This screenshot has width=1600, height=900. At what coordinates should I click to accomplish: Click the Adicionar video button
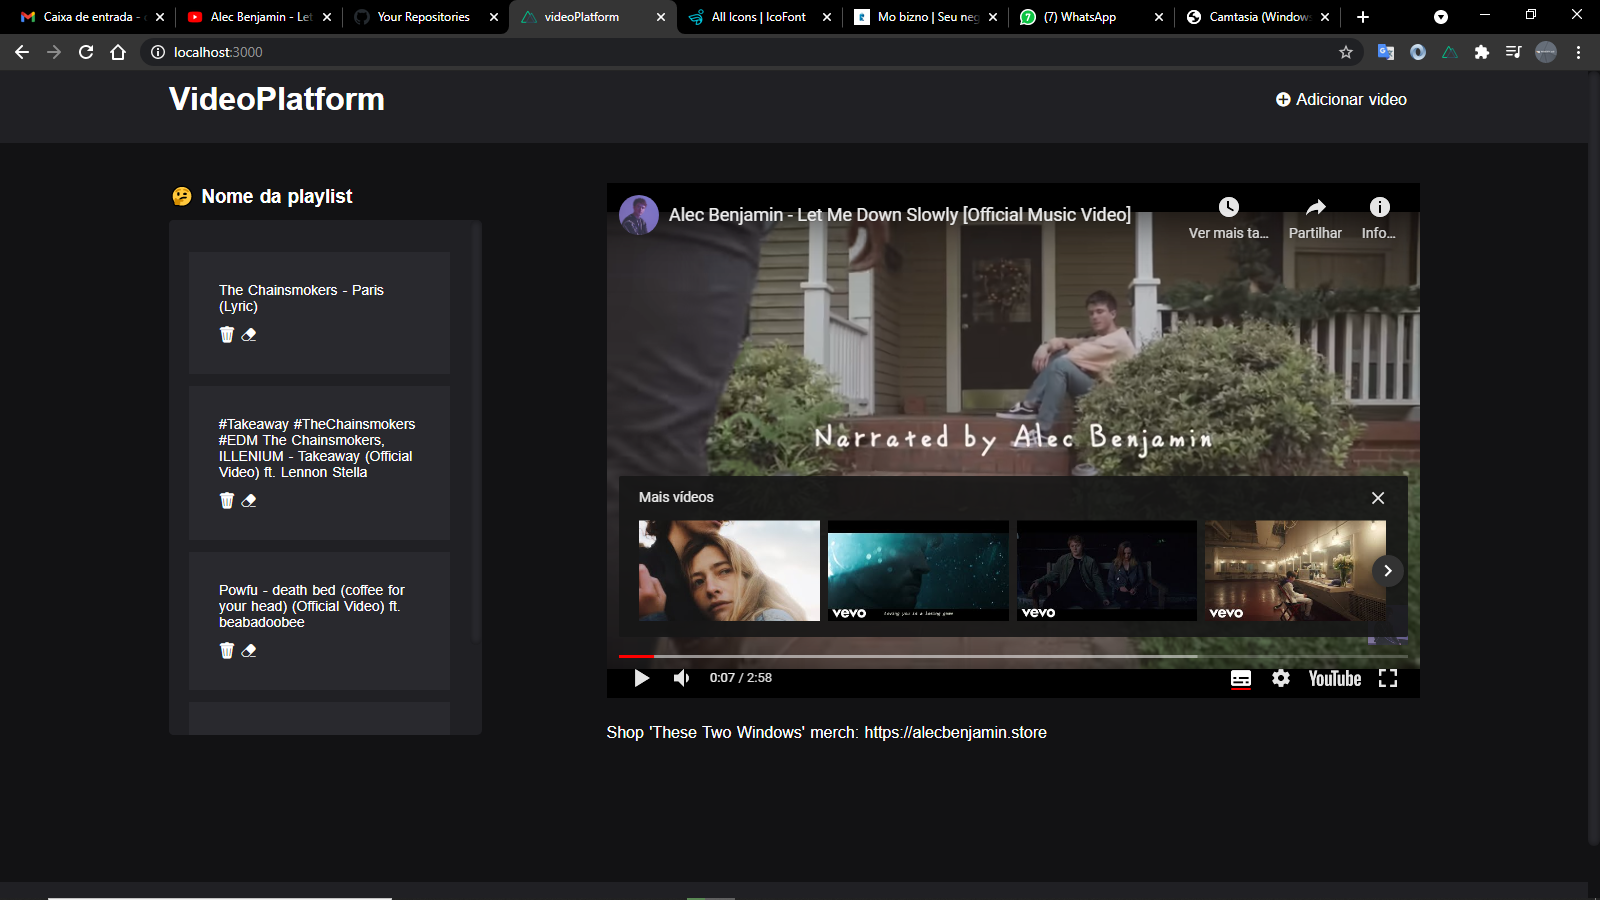coord(1340,99)
